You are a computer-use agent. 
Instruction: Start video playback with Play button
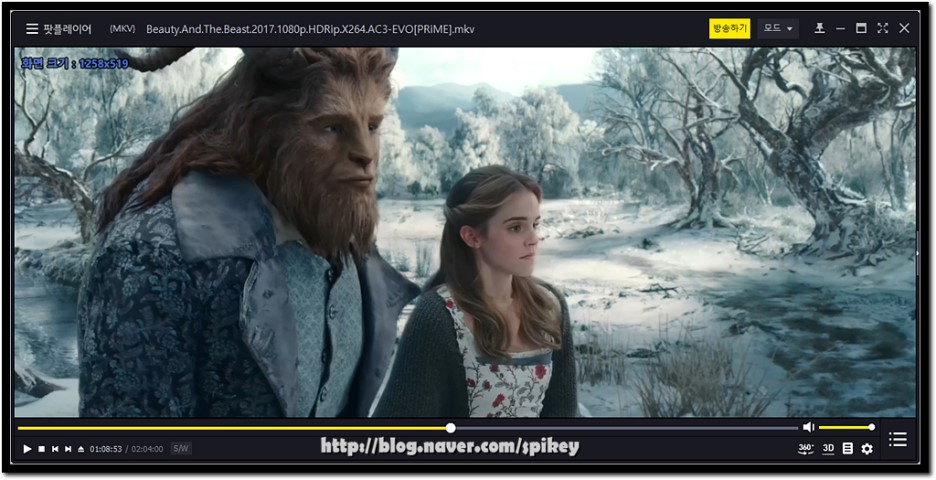pos(27,449)
